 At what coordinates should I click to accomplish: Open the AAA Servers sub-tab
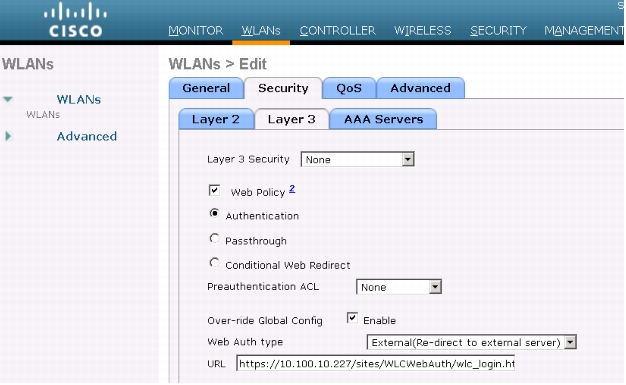[x=383, y=119]
